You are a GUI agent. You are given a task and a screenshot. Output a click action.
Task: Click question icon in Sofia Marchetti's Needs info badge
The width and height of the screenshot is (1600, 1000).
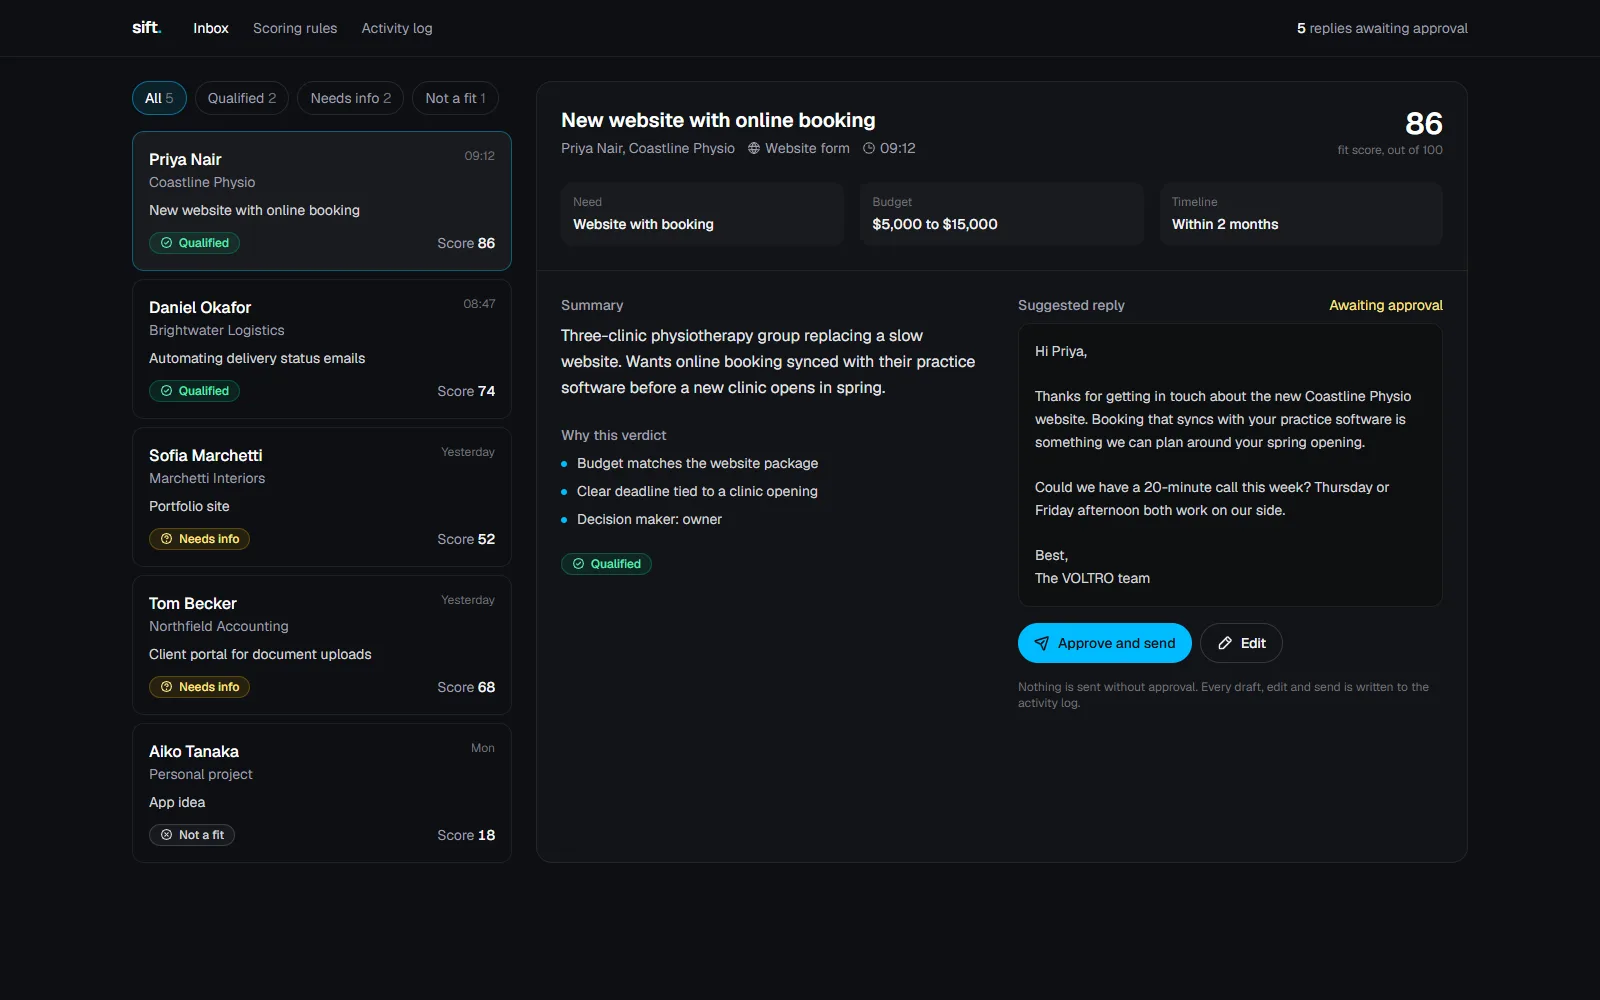[x=167, y=539]
